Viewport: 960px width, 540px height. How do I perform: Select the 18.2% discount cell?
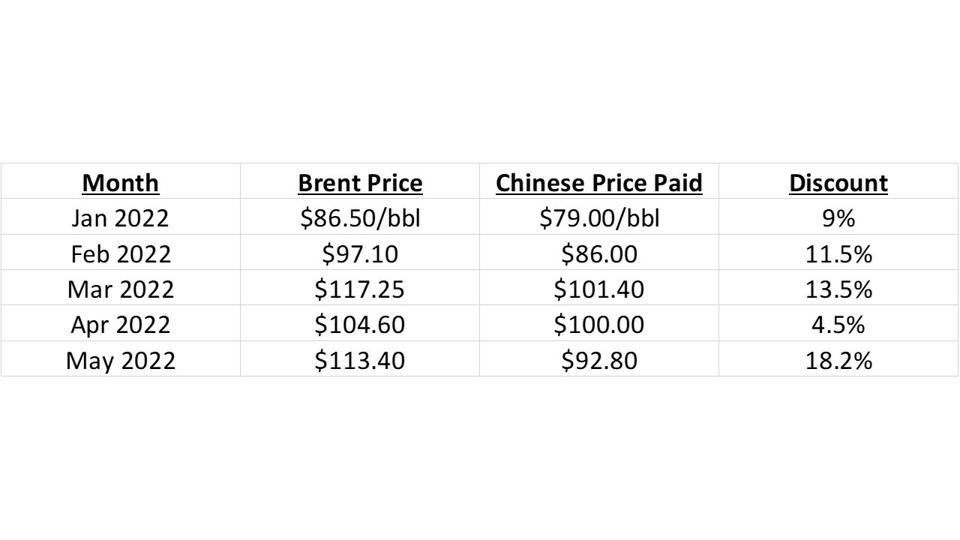(x=838, y=360)
